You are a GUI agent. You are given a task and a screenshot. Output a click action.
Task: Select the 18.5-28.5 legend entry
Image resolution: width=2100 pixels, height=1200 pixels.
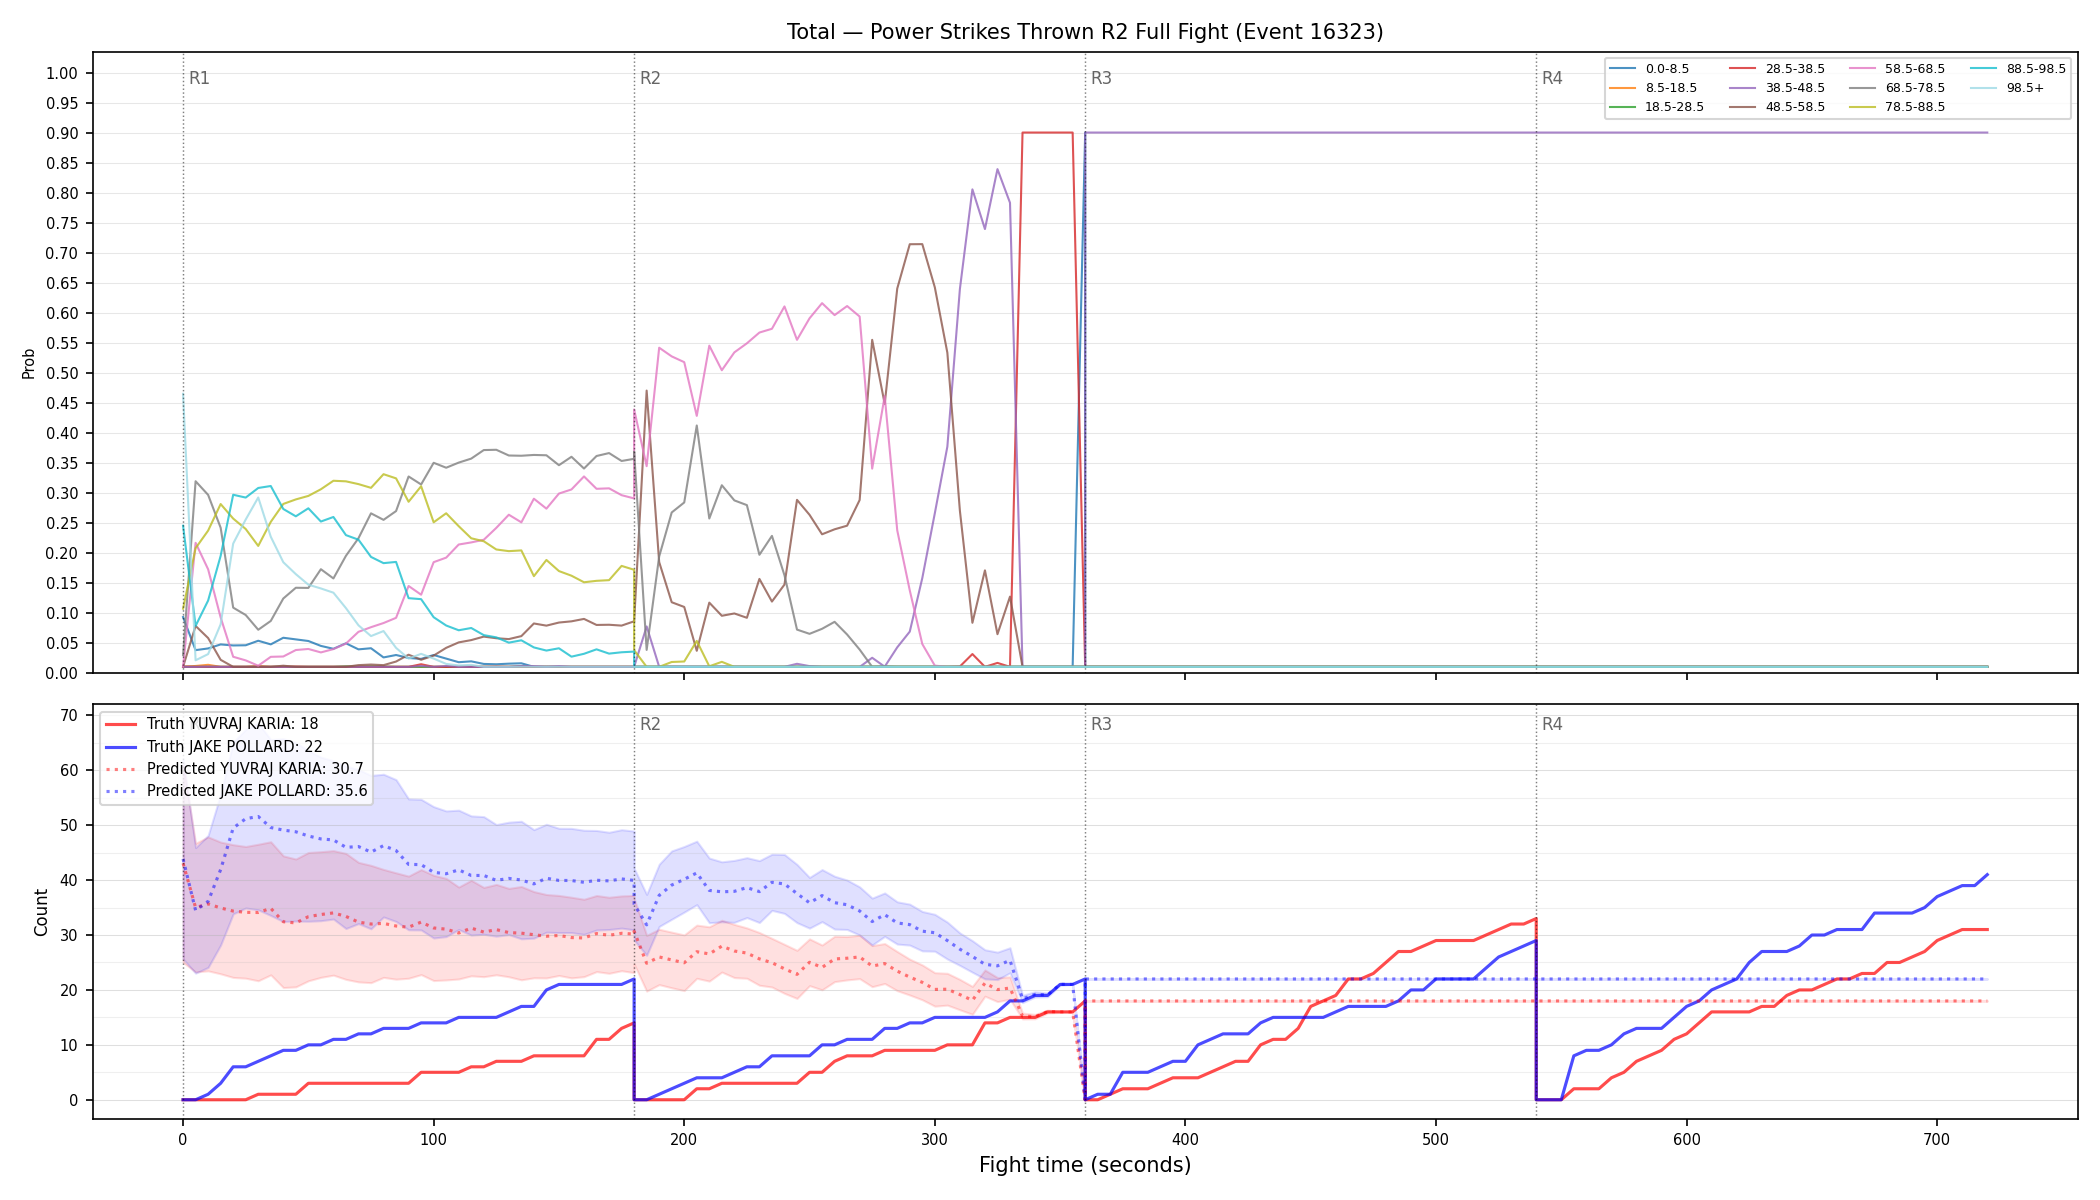pyautogui.click(x=1657, y=107)
